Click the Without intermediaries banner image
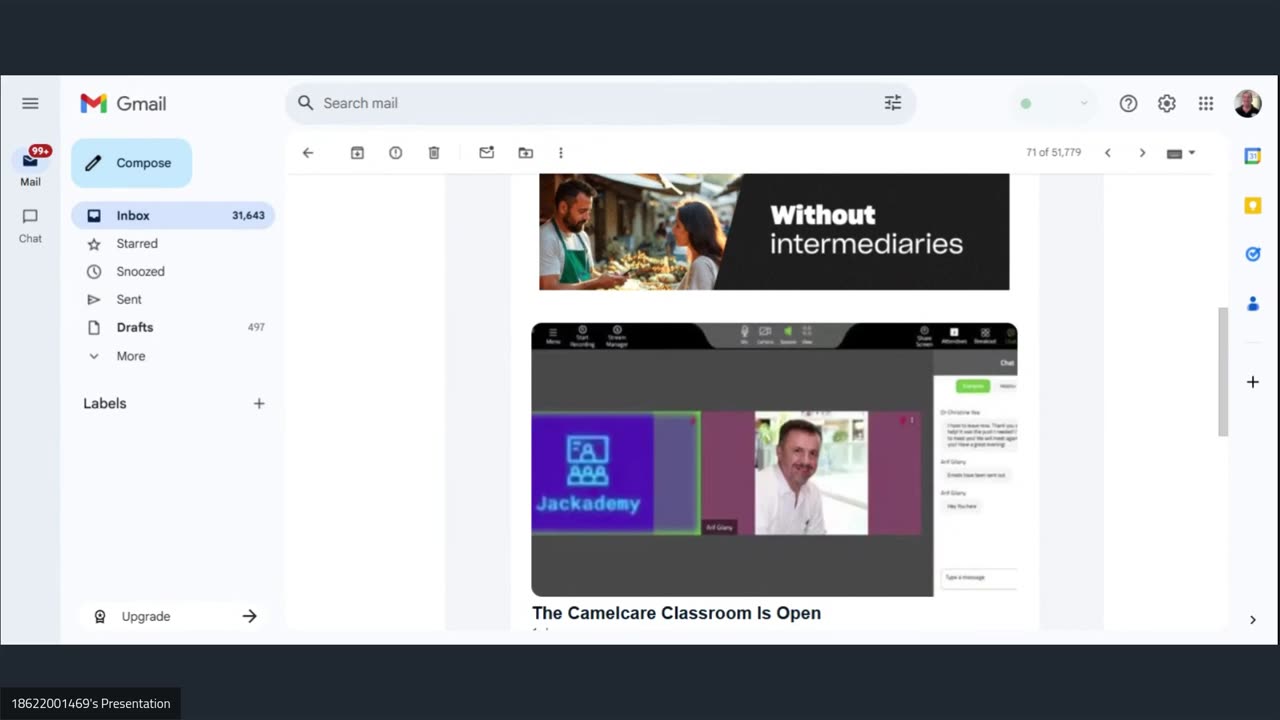This screenshot has width=1280, height=720. (774, 232)
